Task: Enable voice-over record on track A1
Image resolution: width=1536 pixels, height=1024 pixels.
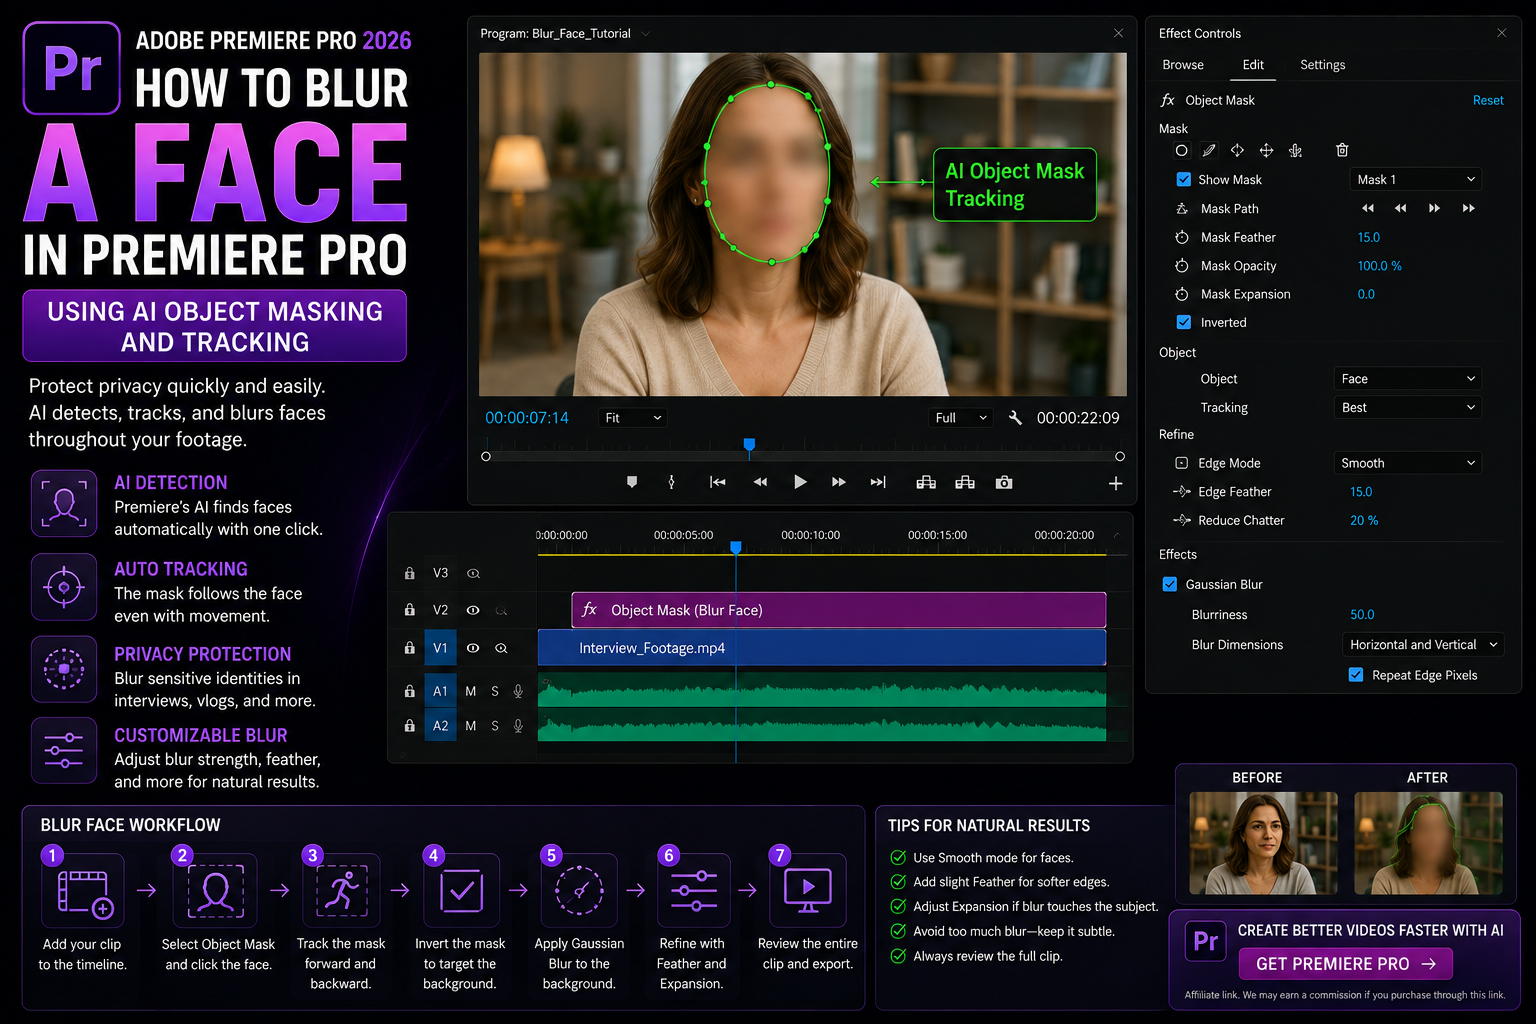Action: coord(518,691)
